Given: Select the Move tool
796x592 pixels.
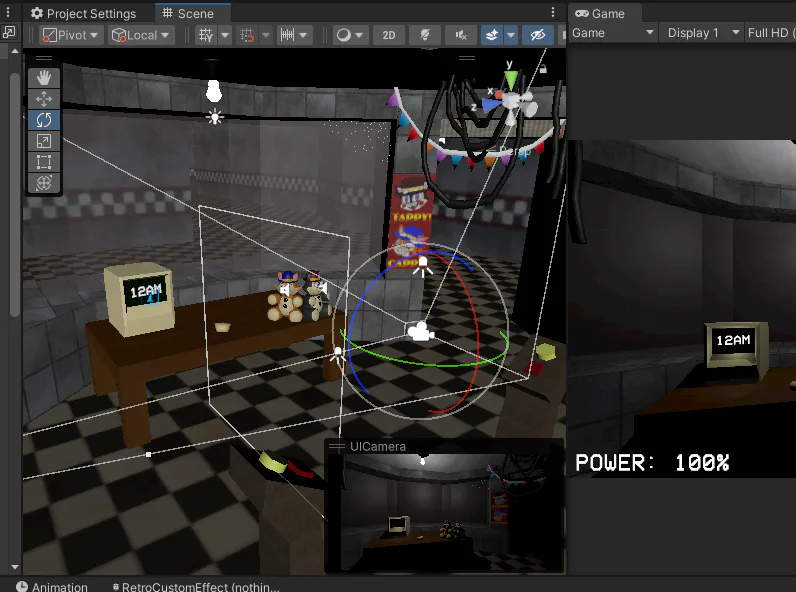Looking at the screenshot, I should point(44,98).
